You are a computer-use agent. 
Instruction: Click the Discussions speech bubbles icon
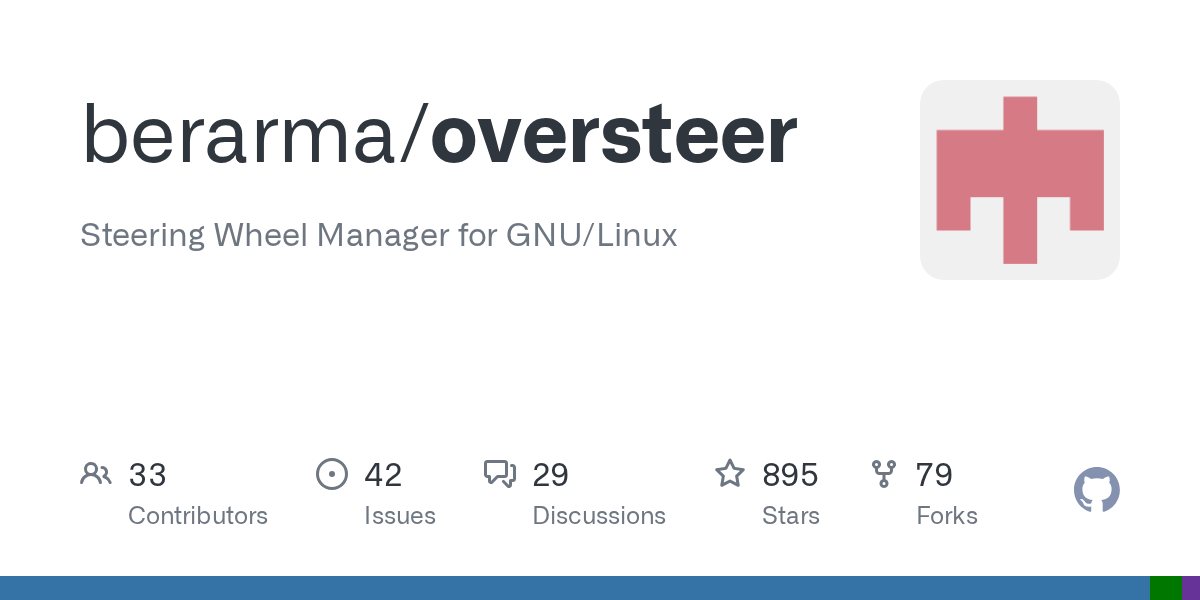coord(499,474)
